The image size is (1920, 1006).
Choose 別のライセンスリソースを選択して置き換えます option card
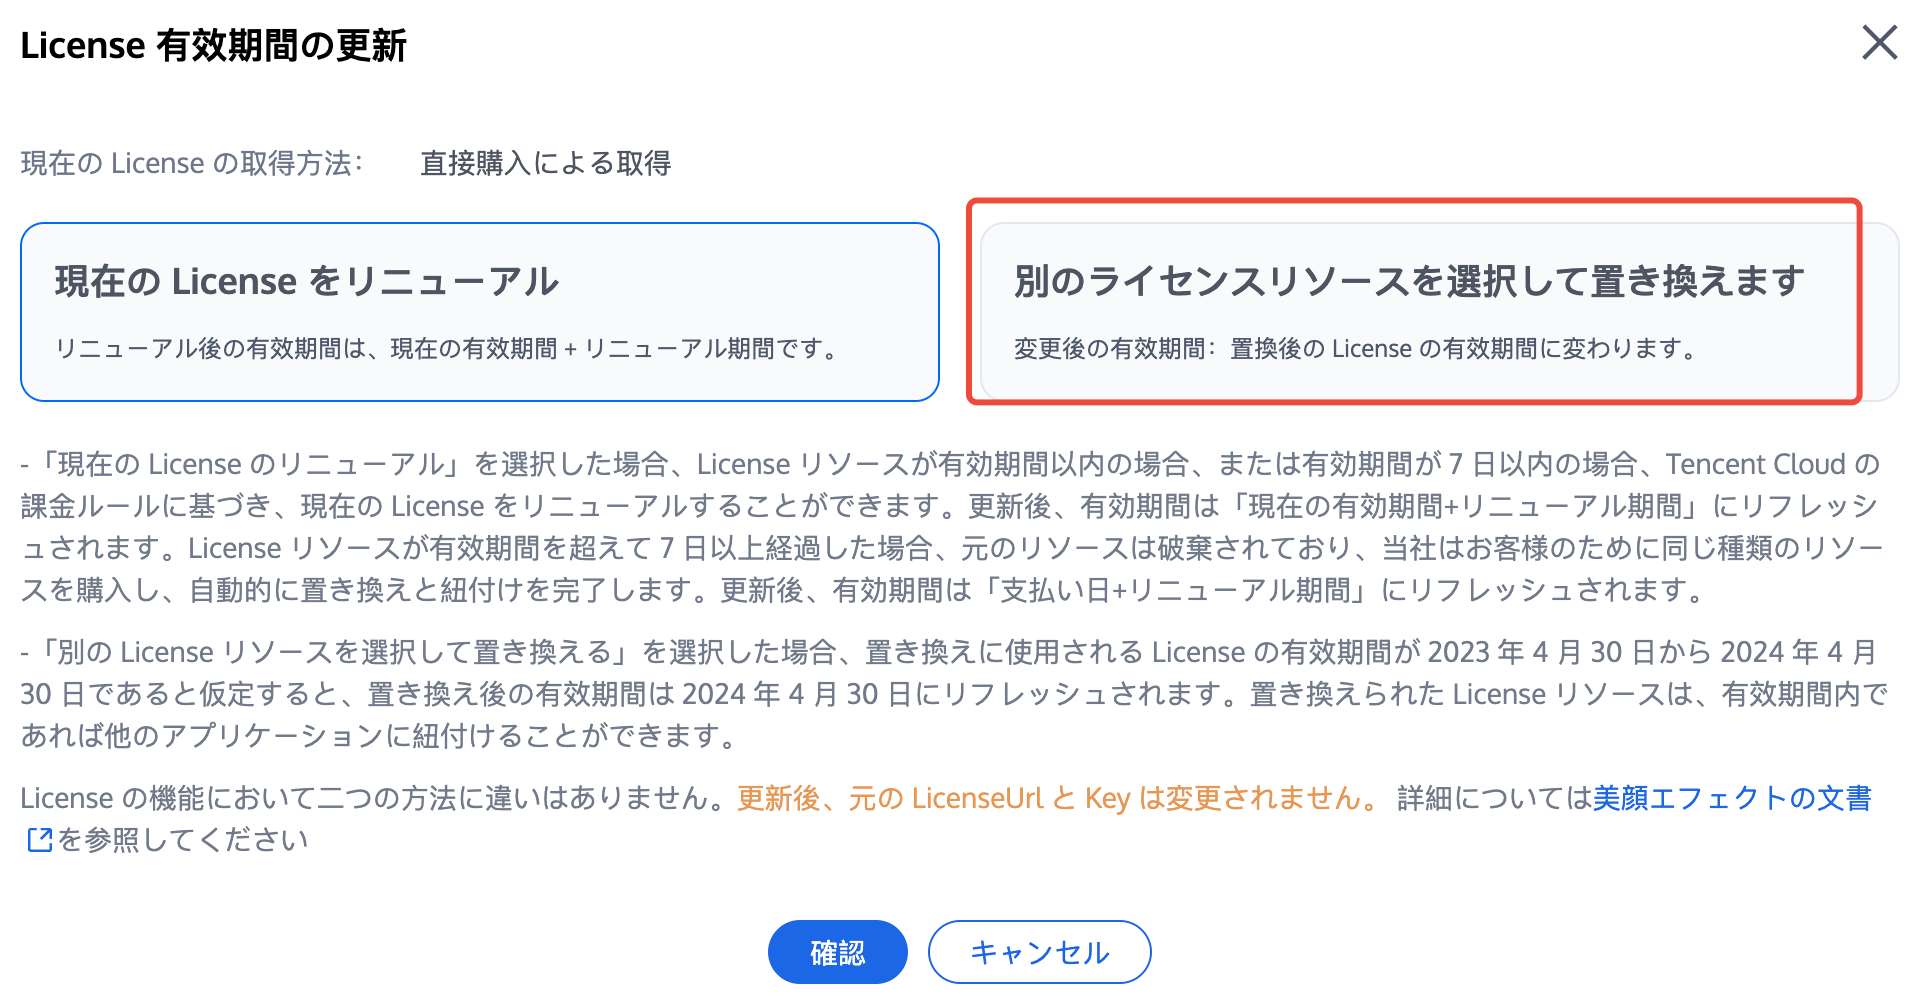click(1439, 312)
